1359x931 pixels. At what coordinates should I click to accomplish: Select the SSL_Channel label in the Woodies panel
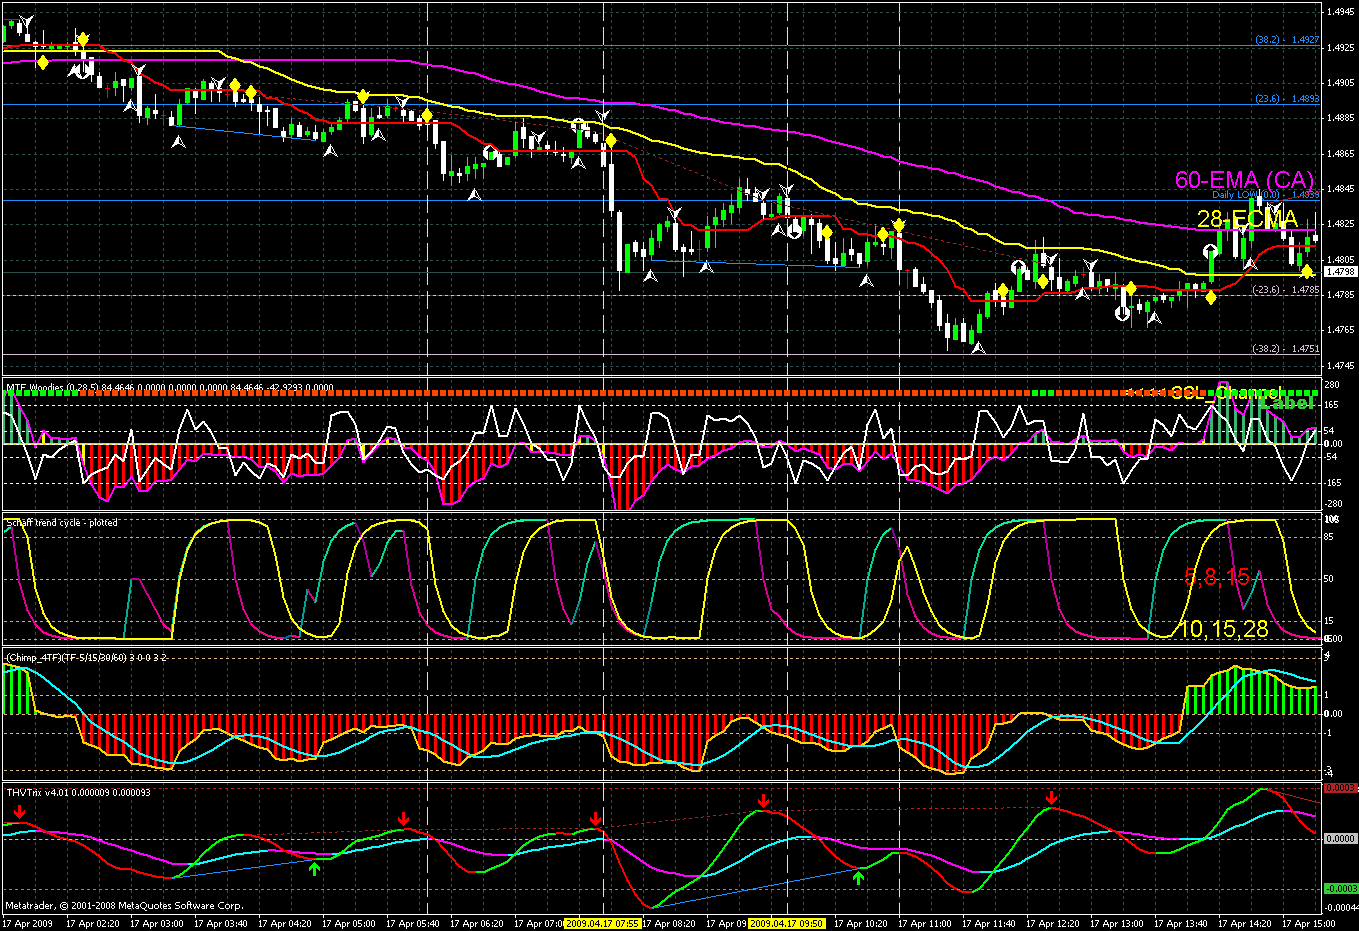(x=1225, y=393)
